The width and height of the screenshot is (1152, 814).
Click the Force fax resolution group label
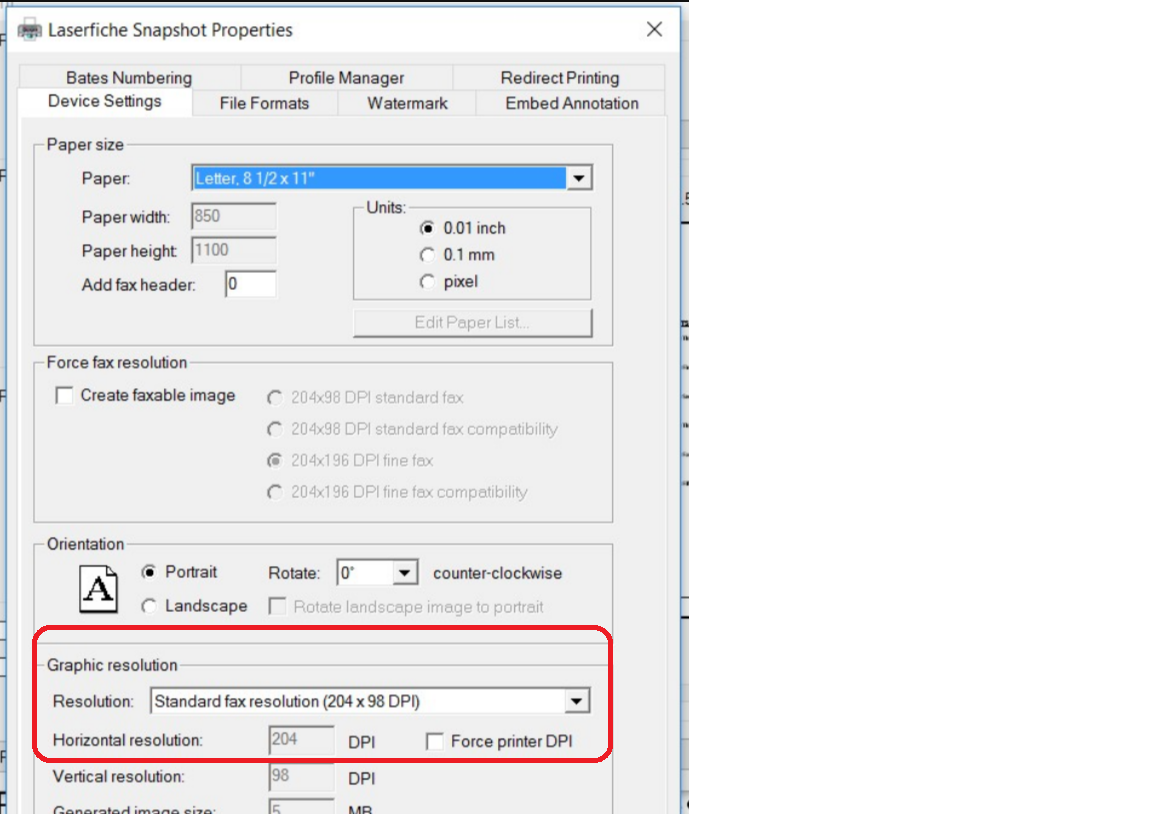click(117, 362)
